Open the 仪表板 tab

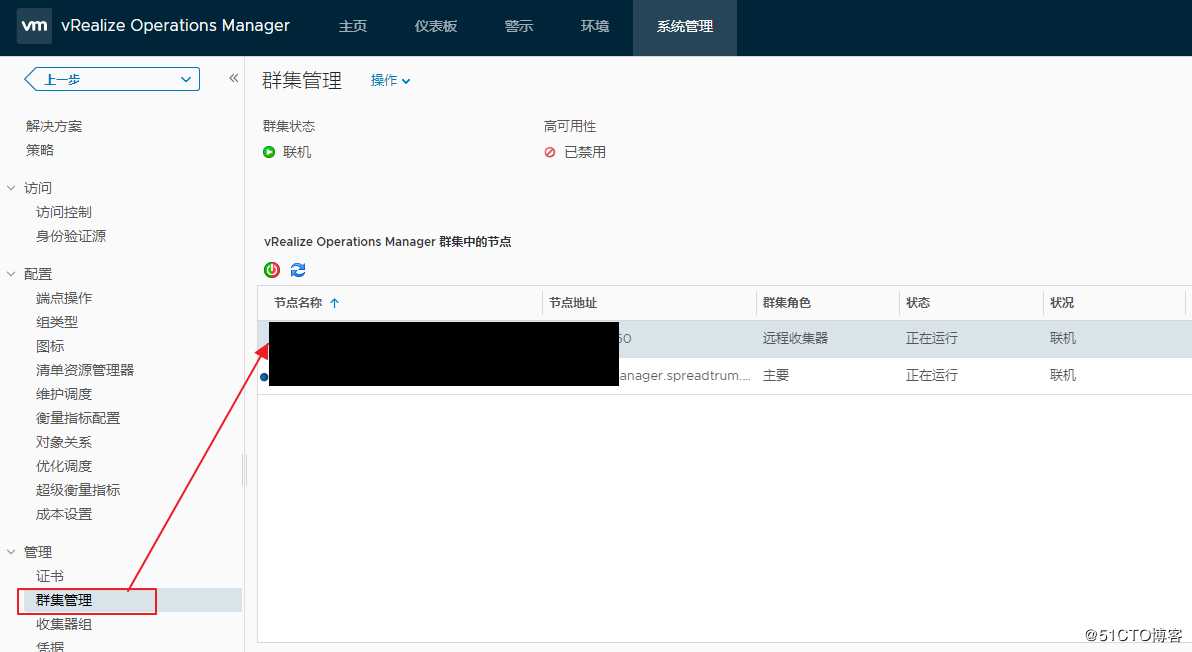436,27
